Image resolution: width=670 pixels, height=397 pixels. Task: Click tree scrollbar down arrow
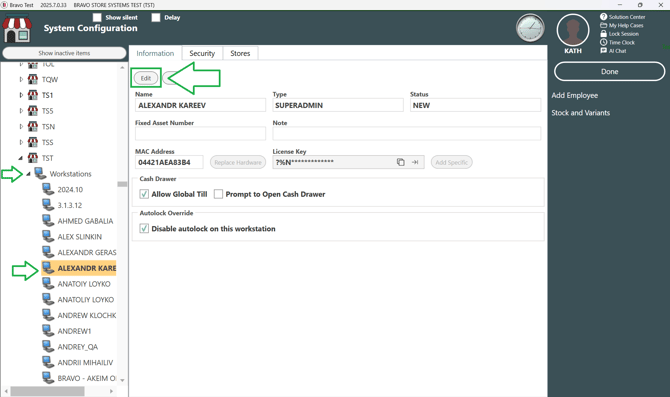pyautogui.click(x=122, y=380)
